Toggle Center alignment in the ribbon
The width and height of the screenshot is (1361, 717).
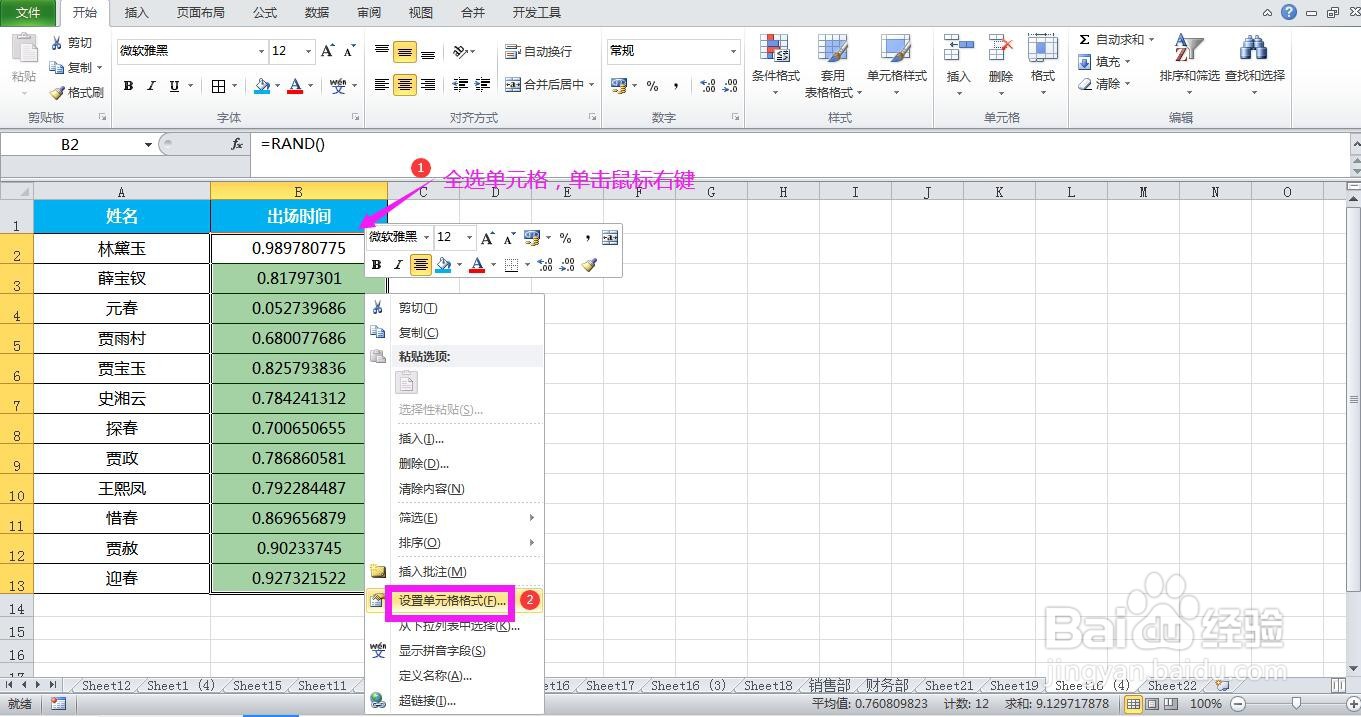404,85
